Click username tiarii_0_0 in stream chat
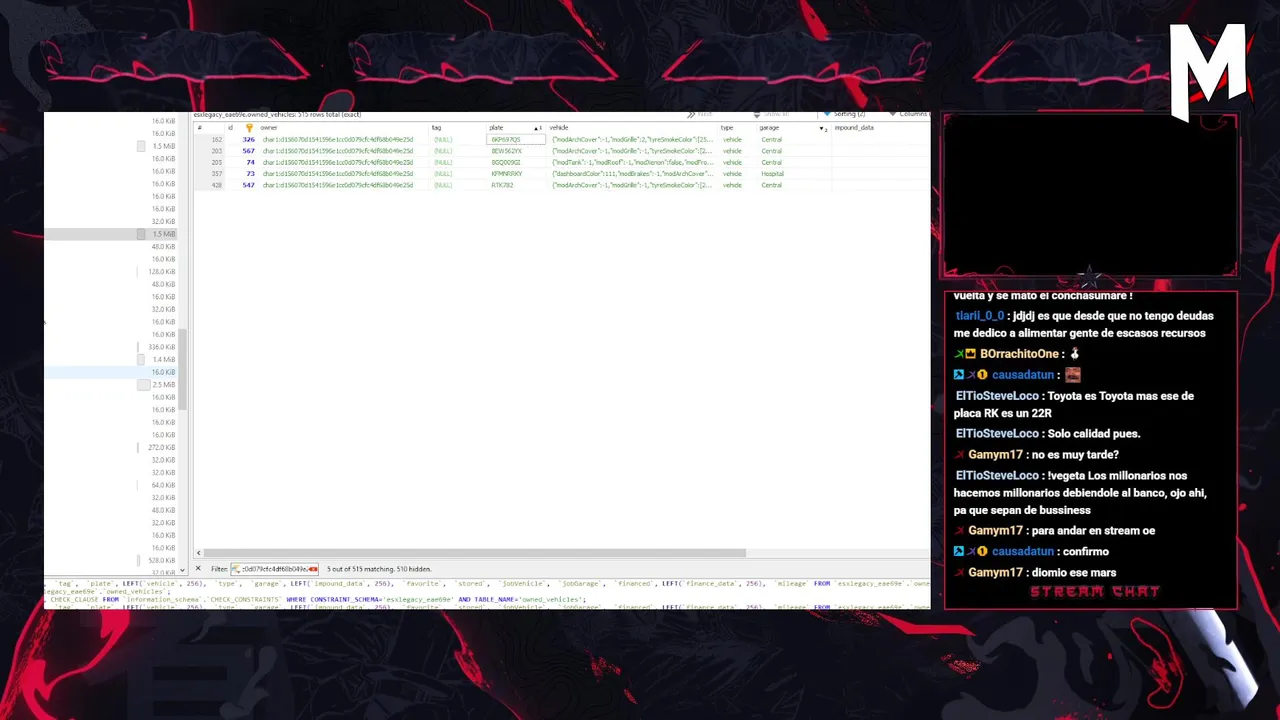Image resolution: width=1280 pixels, height=720 pixels. (x=979, y=316)
